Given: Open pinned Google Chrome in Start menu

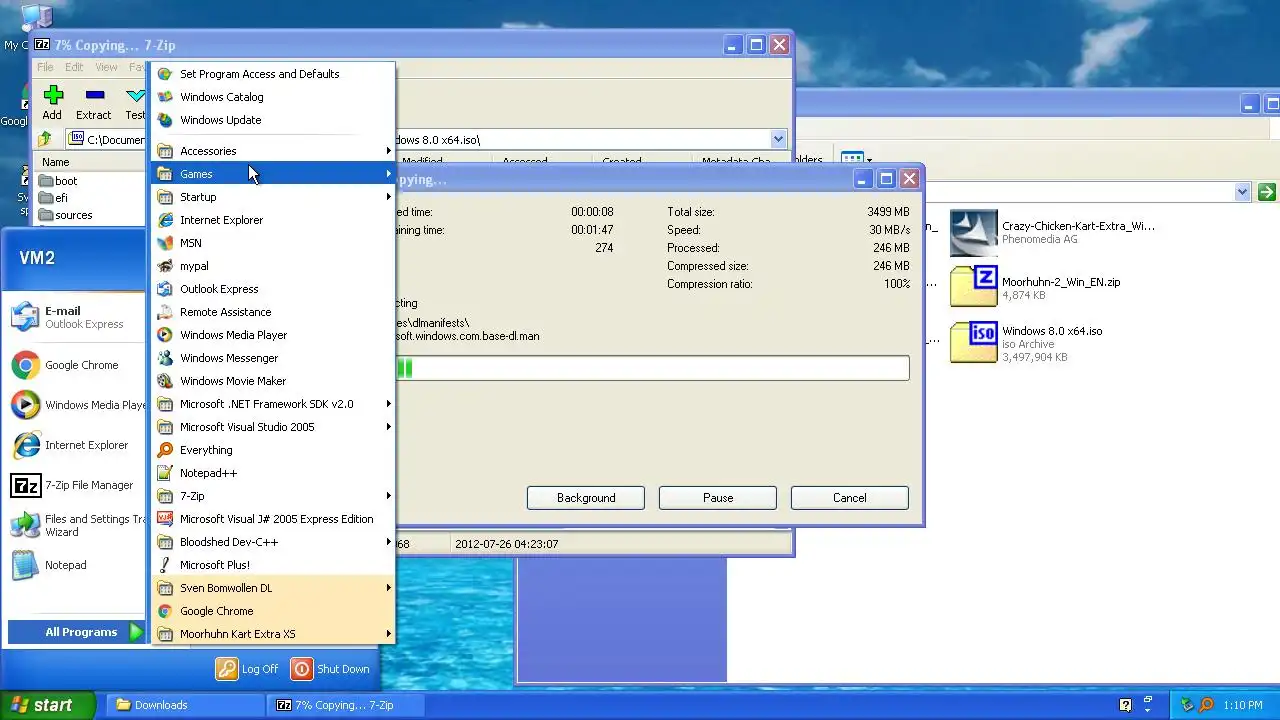Looking at the screenshot, I should (x=75, y=365).
